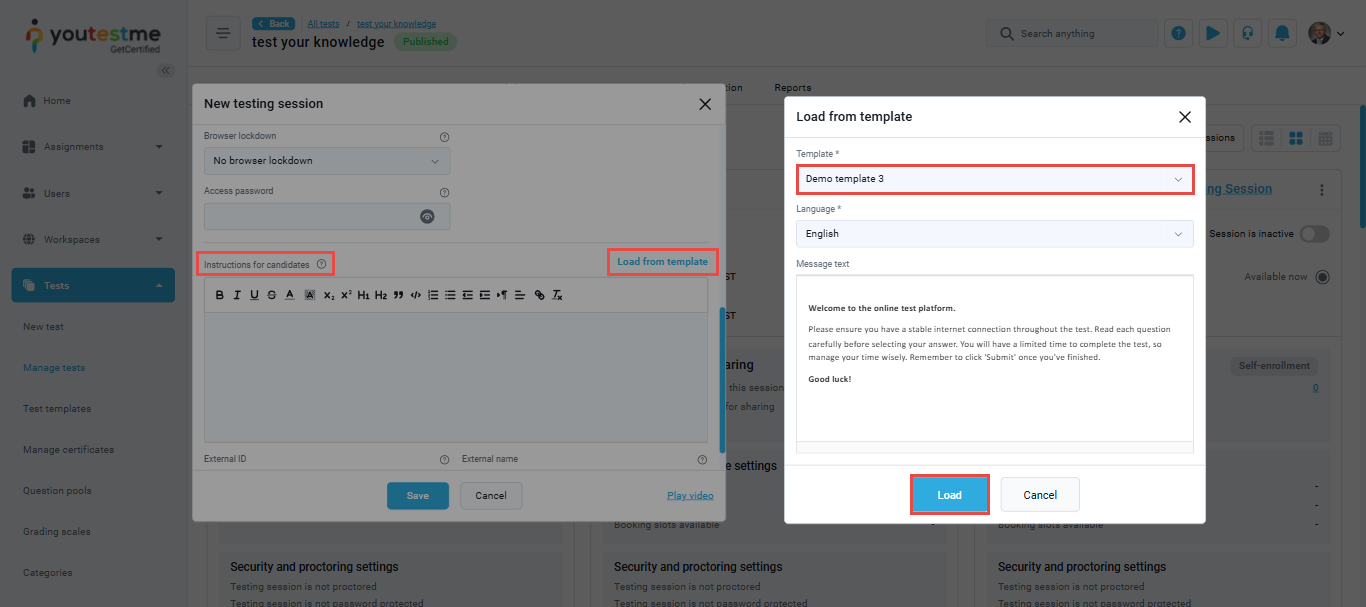
Task: Click Load button in template dialog
Action: (950, 495)
